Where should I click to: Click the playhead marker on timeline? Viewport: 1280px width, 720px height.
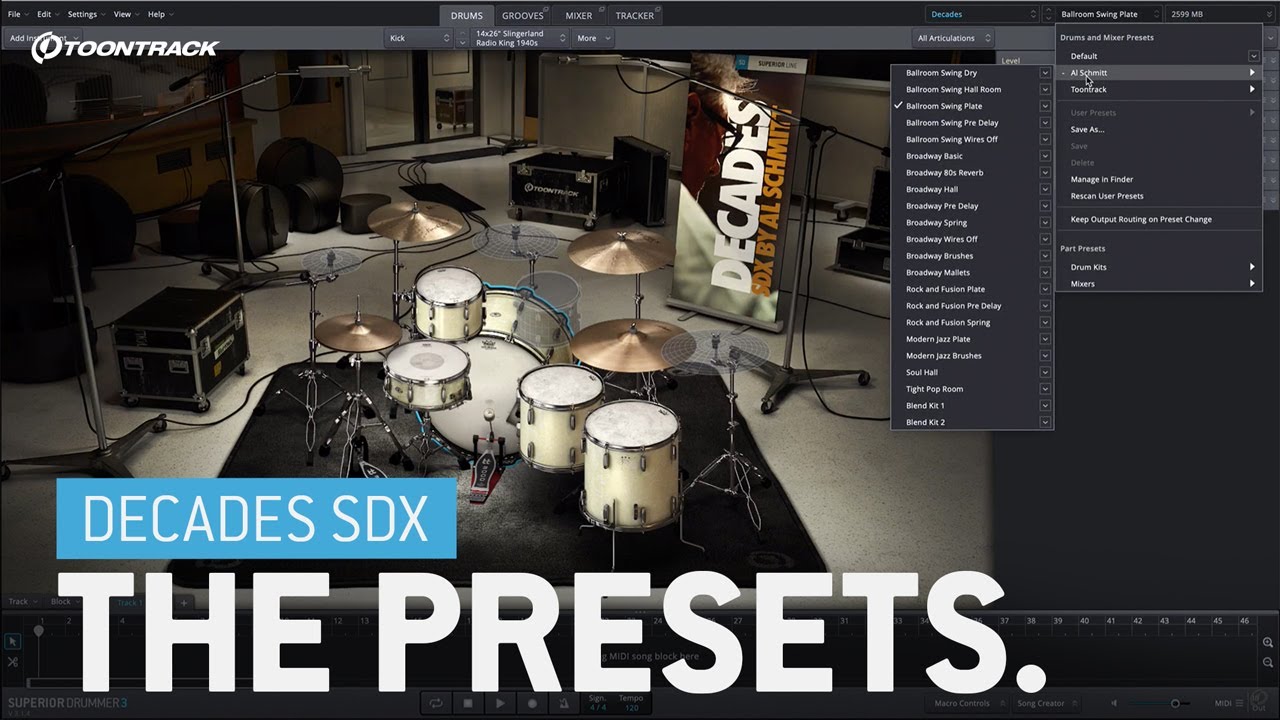point(39,631)
